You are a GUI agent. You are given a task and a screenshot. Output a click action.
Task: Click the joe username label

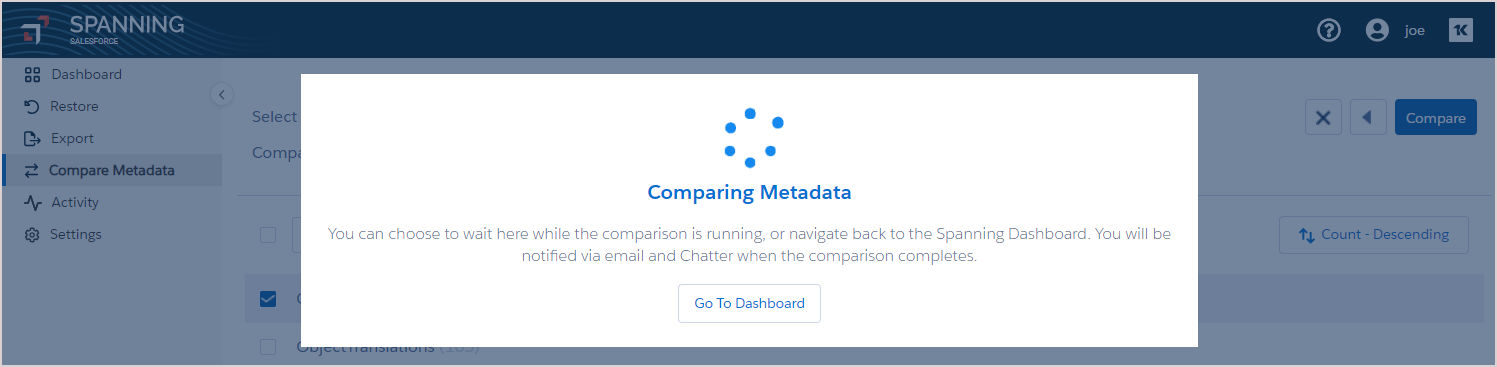[x=1414, y=30]
